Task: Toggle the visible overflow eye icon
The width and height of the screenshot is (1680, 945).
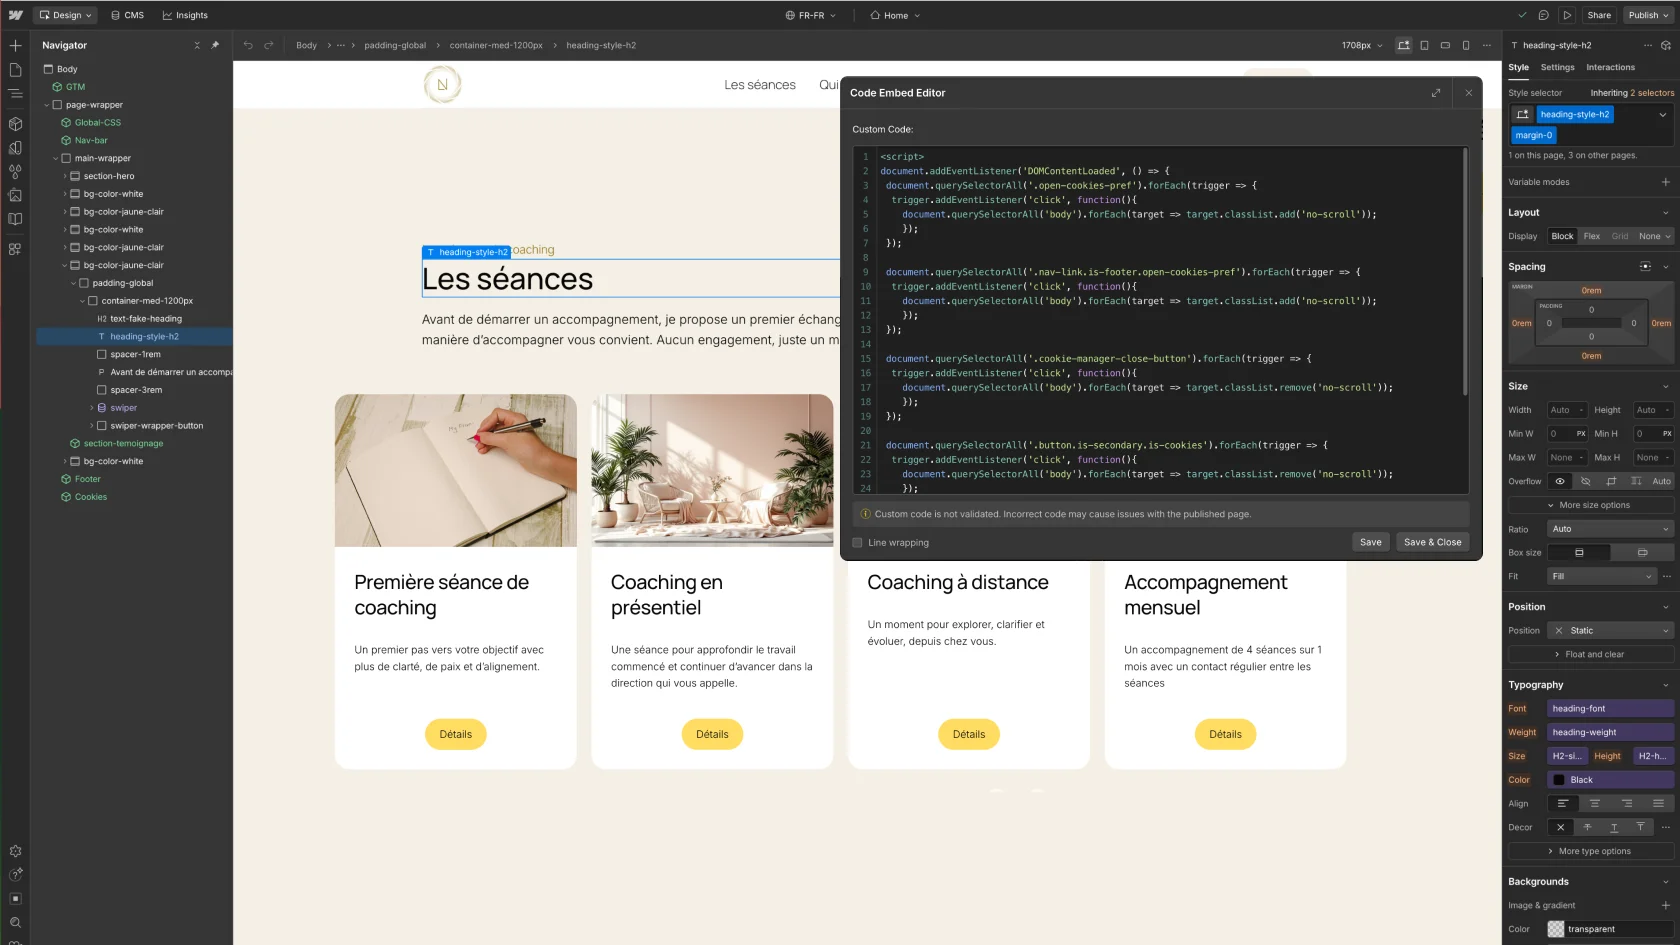Action: [x=1560, y=482]
